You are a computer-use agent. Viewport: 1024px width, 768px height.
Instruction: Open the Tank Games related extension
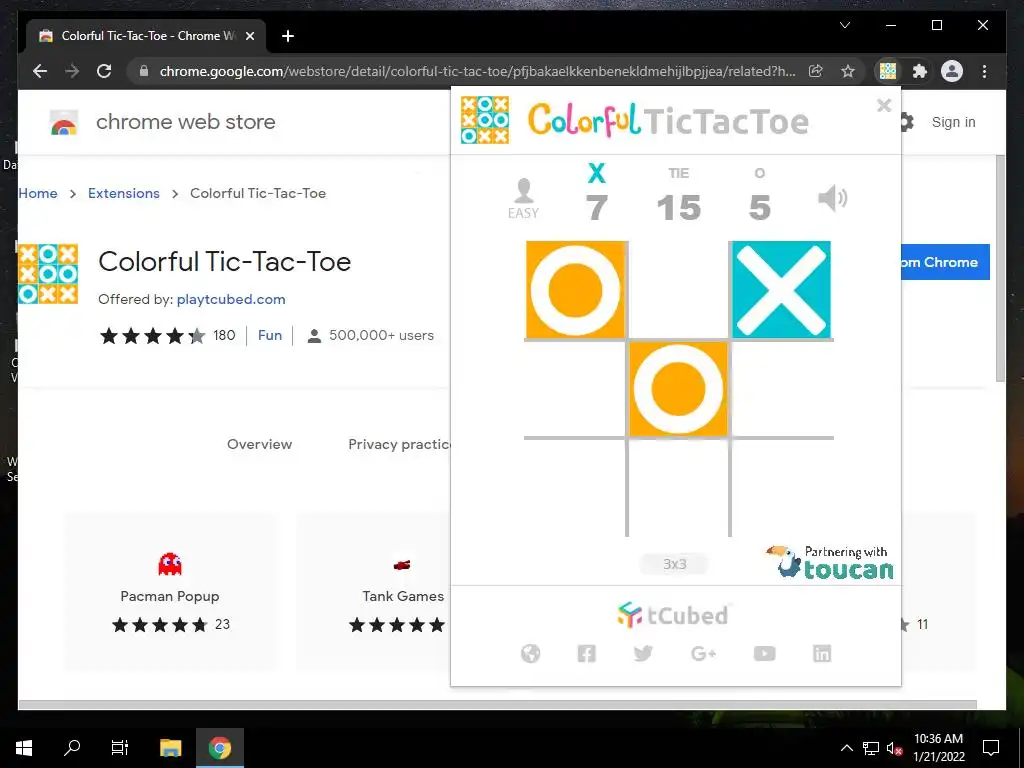tap(374, 591)
